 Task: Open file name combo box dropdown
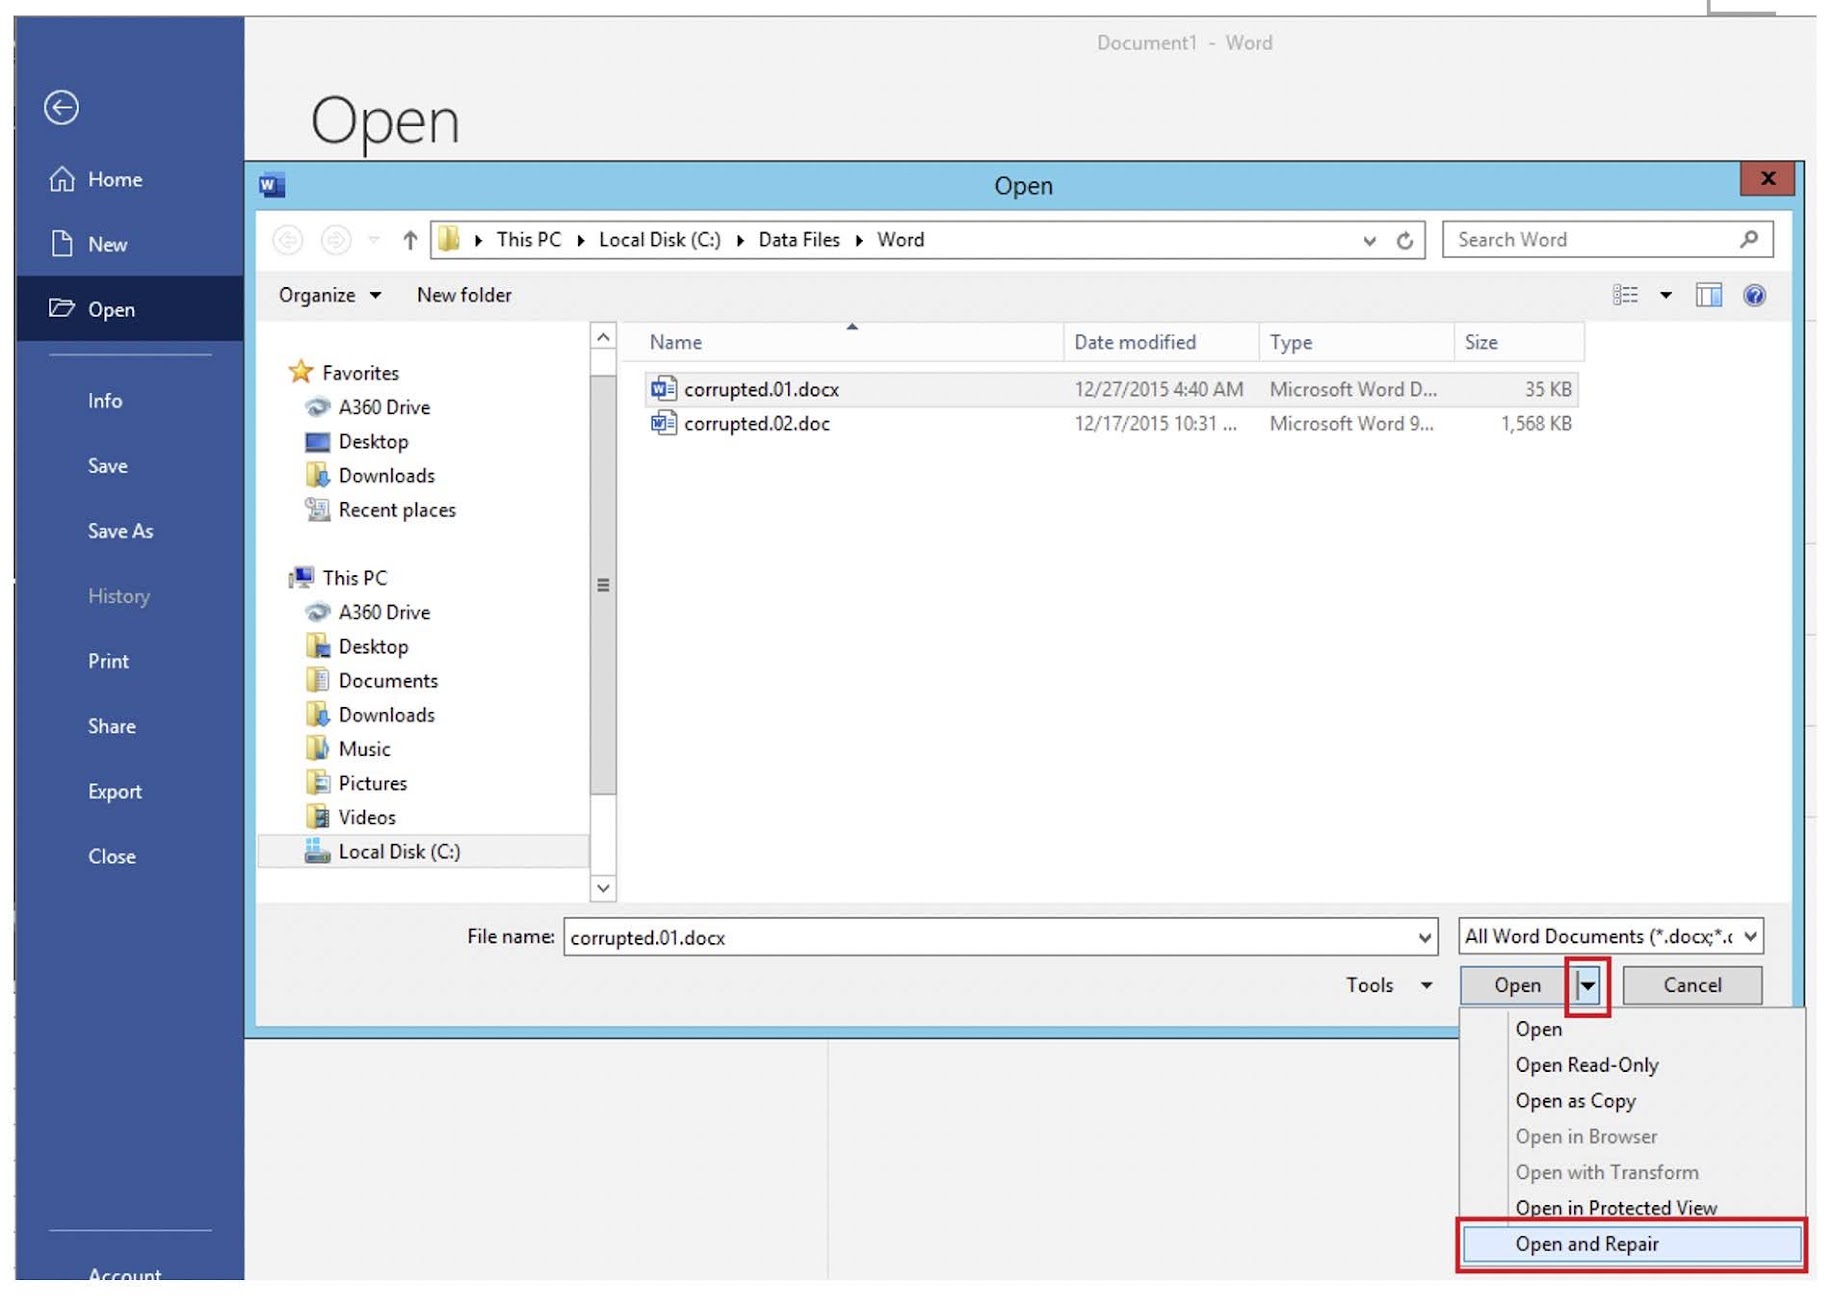click(x=1424, y=938)
